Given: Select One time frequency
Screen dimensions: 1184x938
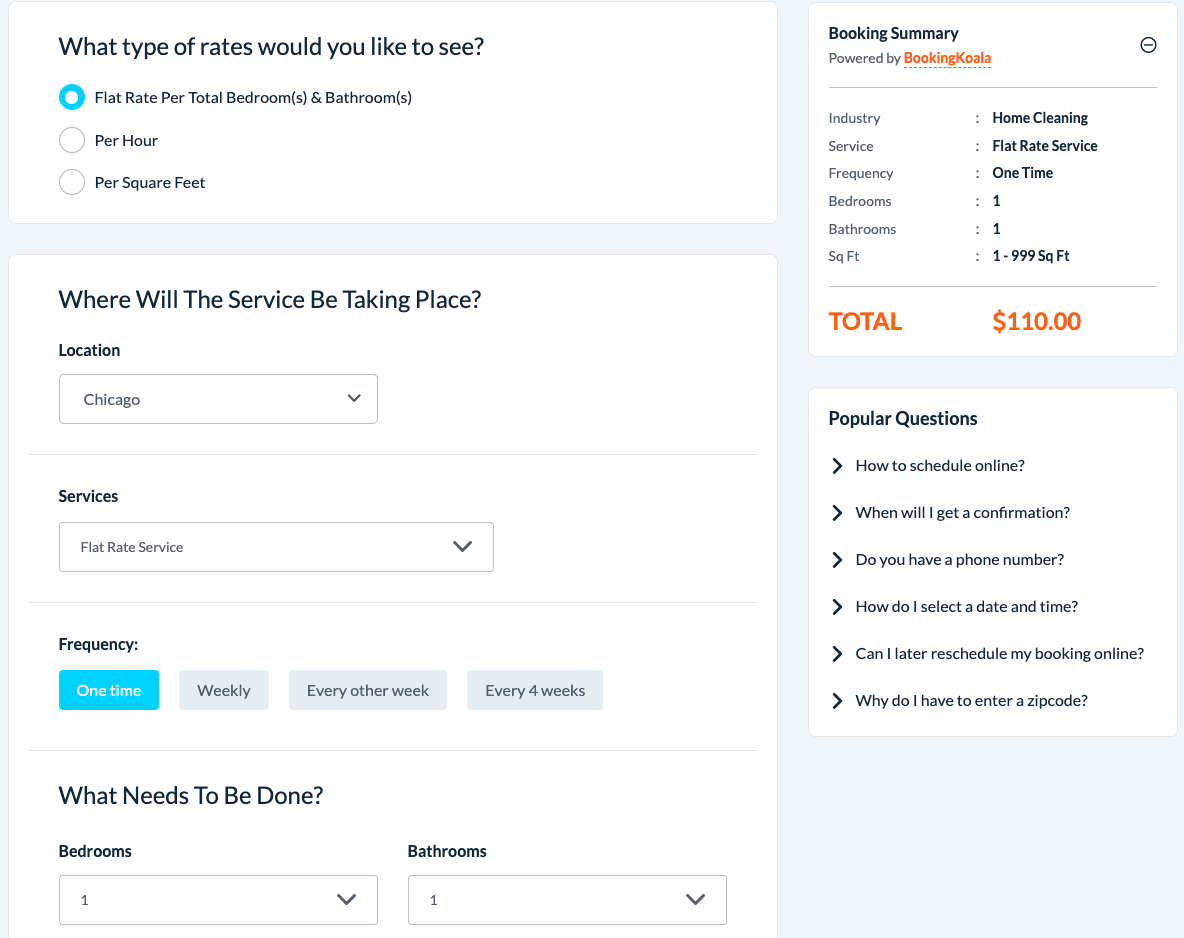Looking at the screenshot, I should 109,690.
